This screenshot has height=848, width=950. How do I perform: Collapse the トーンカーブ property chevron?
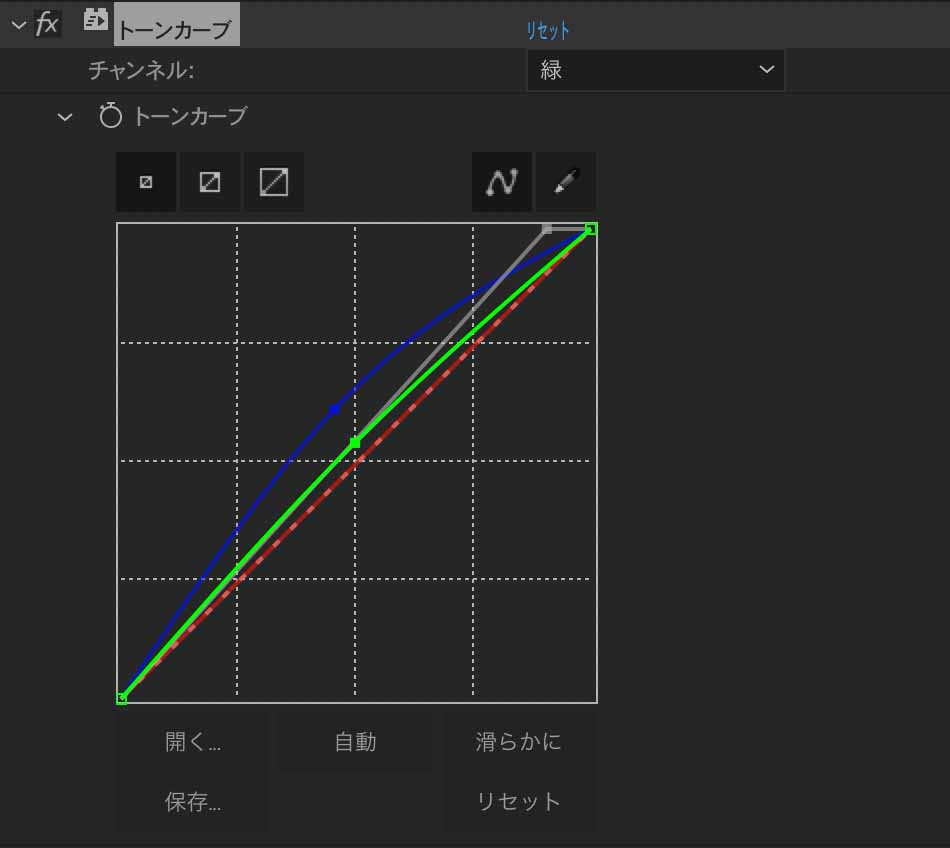tap(65, 117)
